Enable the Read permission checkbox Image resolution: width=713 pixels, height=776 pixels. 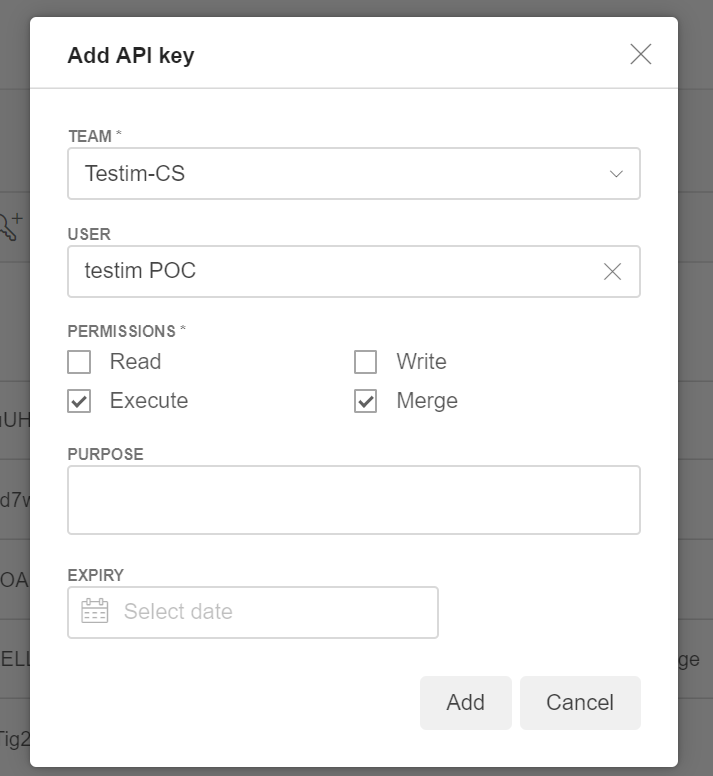click(79, 362)
